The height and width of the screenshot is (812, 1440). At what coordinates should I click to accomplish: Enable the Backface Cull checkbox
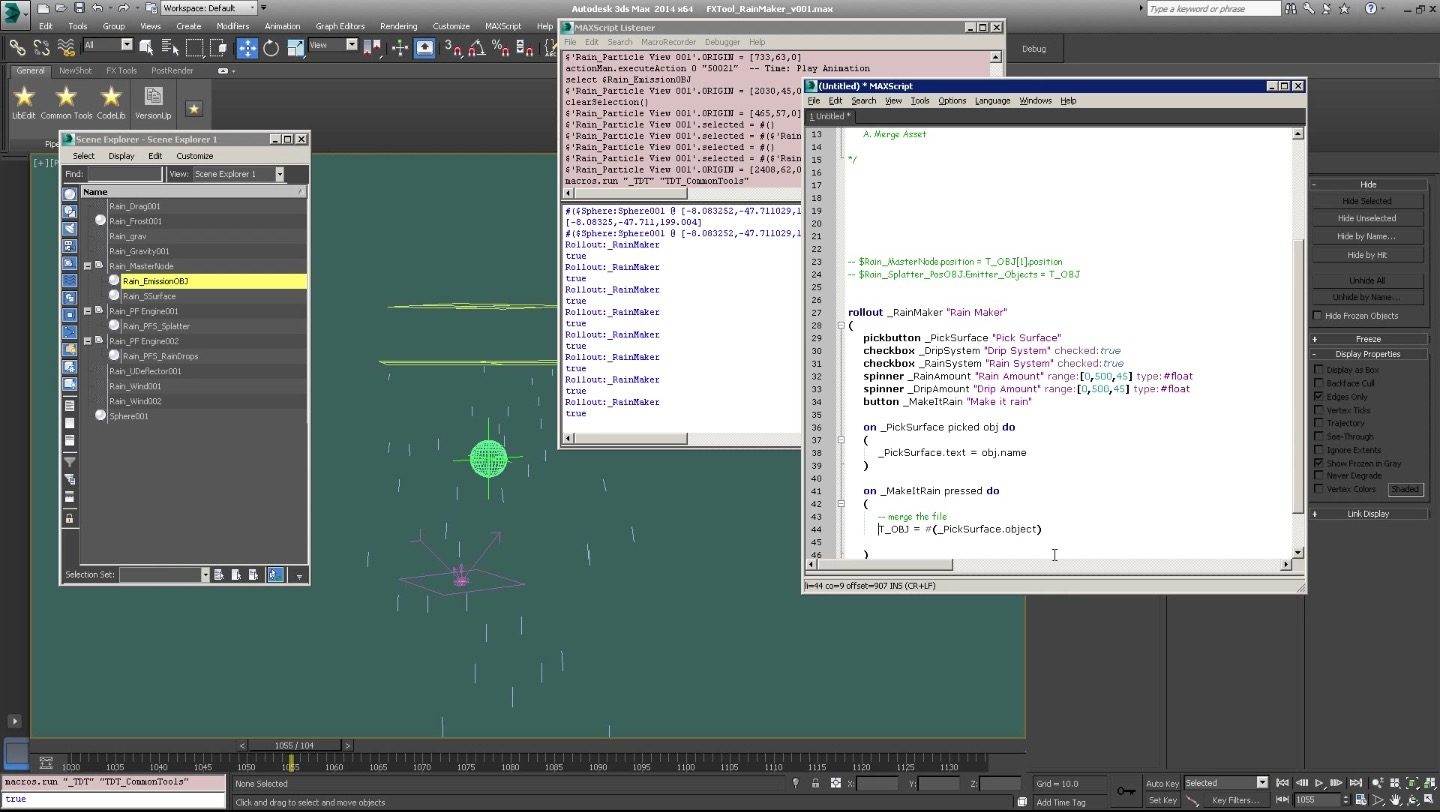[x=1319, y=383]
